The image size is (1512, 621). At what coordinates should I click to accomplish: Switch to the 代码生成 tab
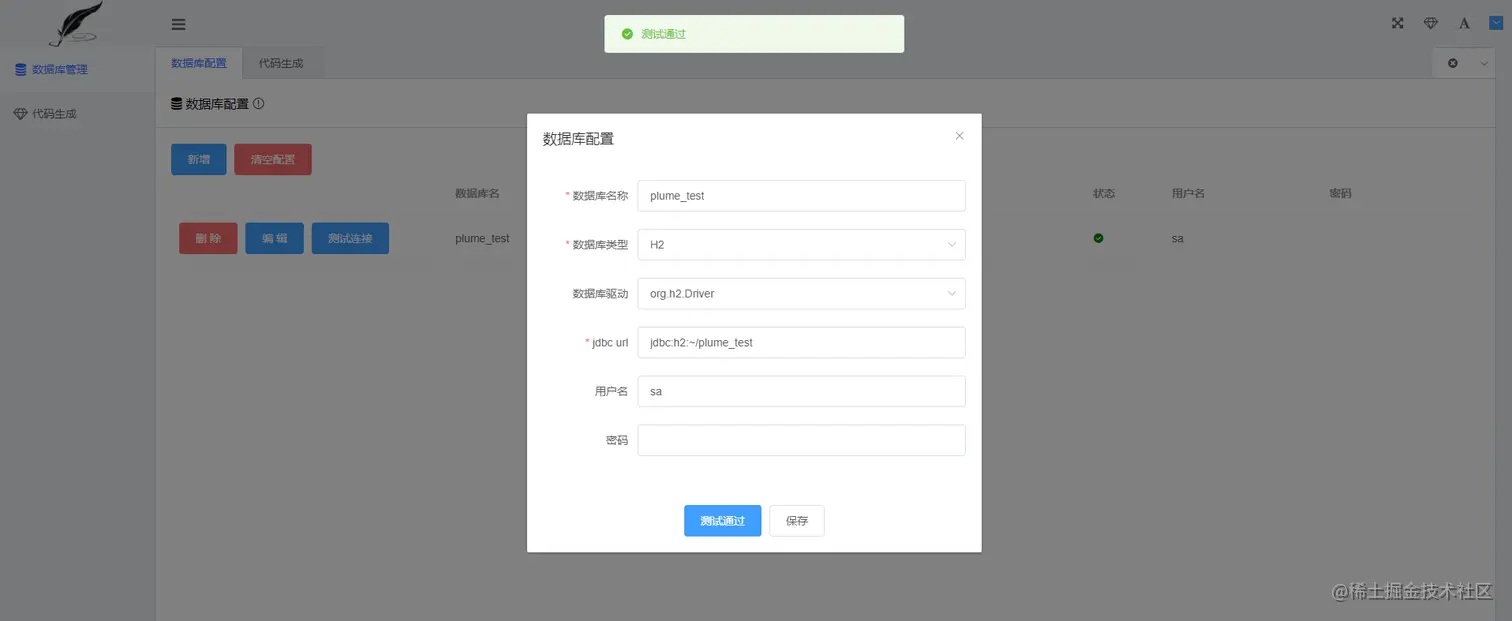coord(281,63)
